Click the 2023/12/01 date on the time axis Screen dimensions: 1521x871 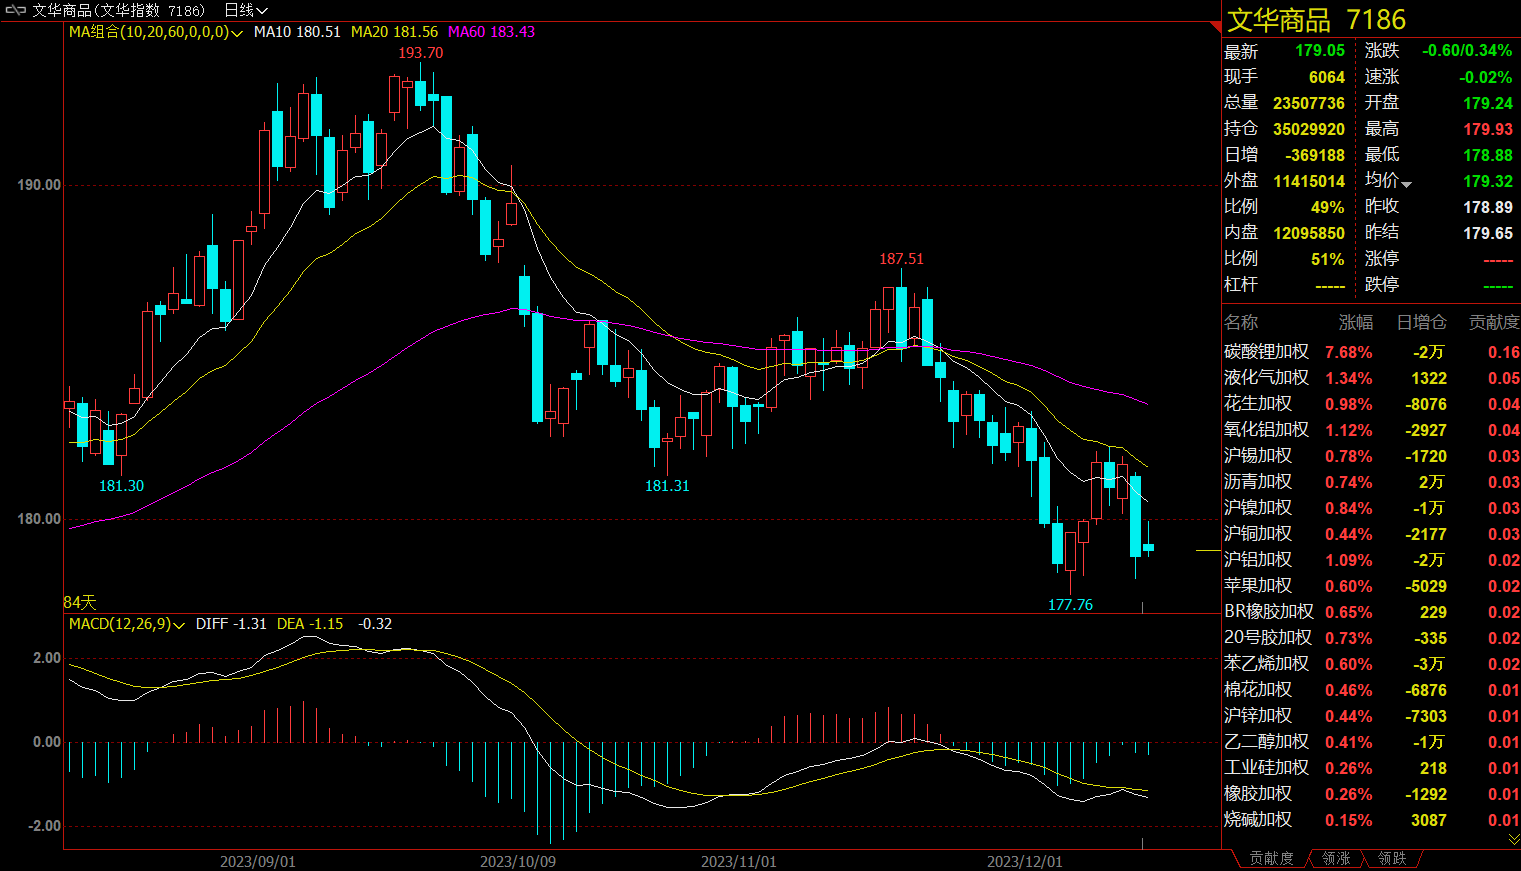[1025, 861]
